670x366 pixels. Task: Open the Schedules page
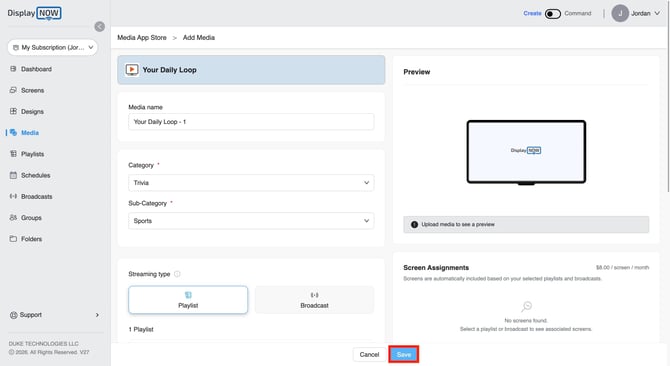click(x=35, y=175)
